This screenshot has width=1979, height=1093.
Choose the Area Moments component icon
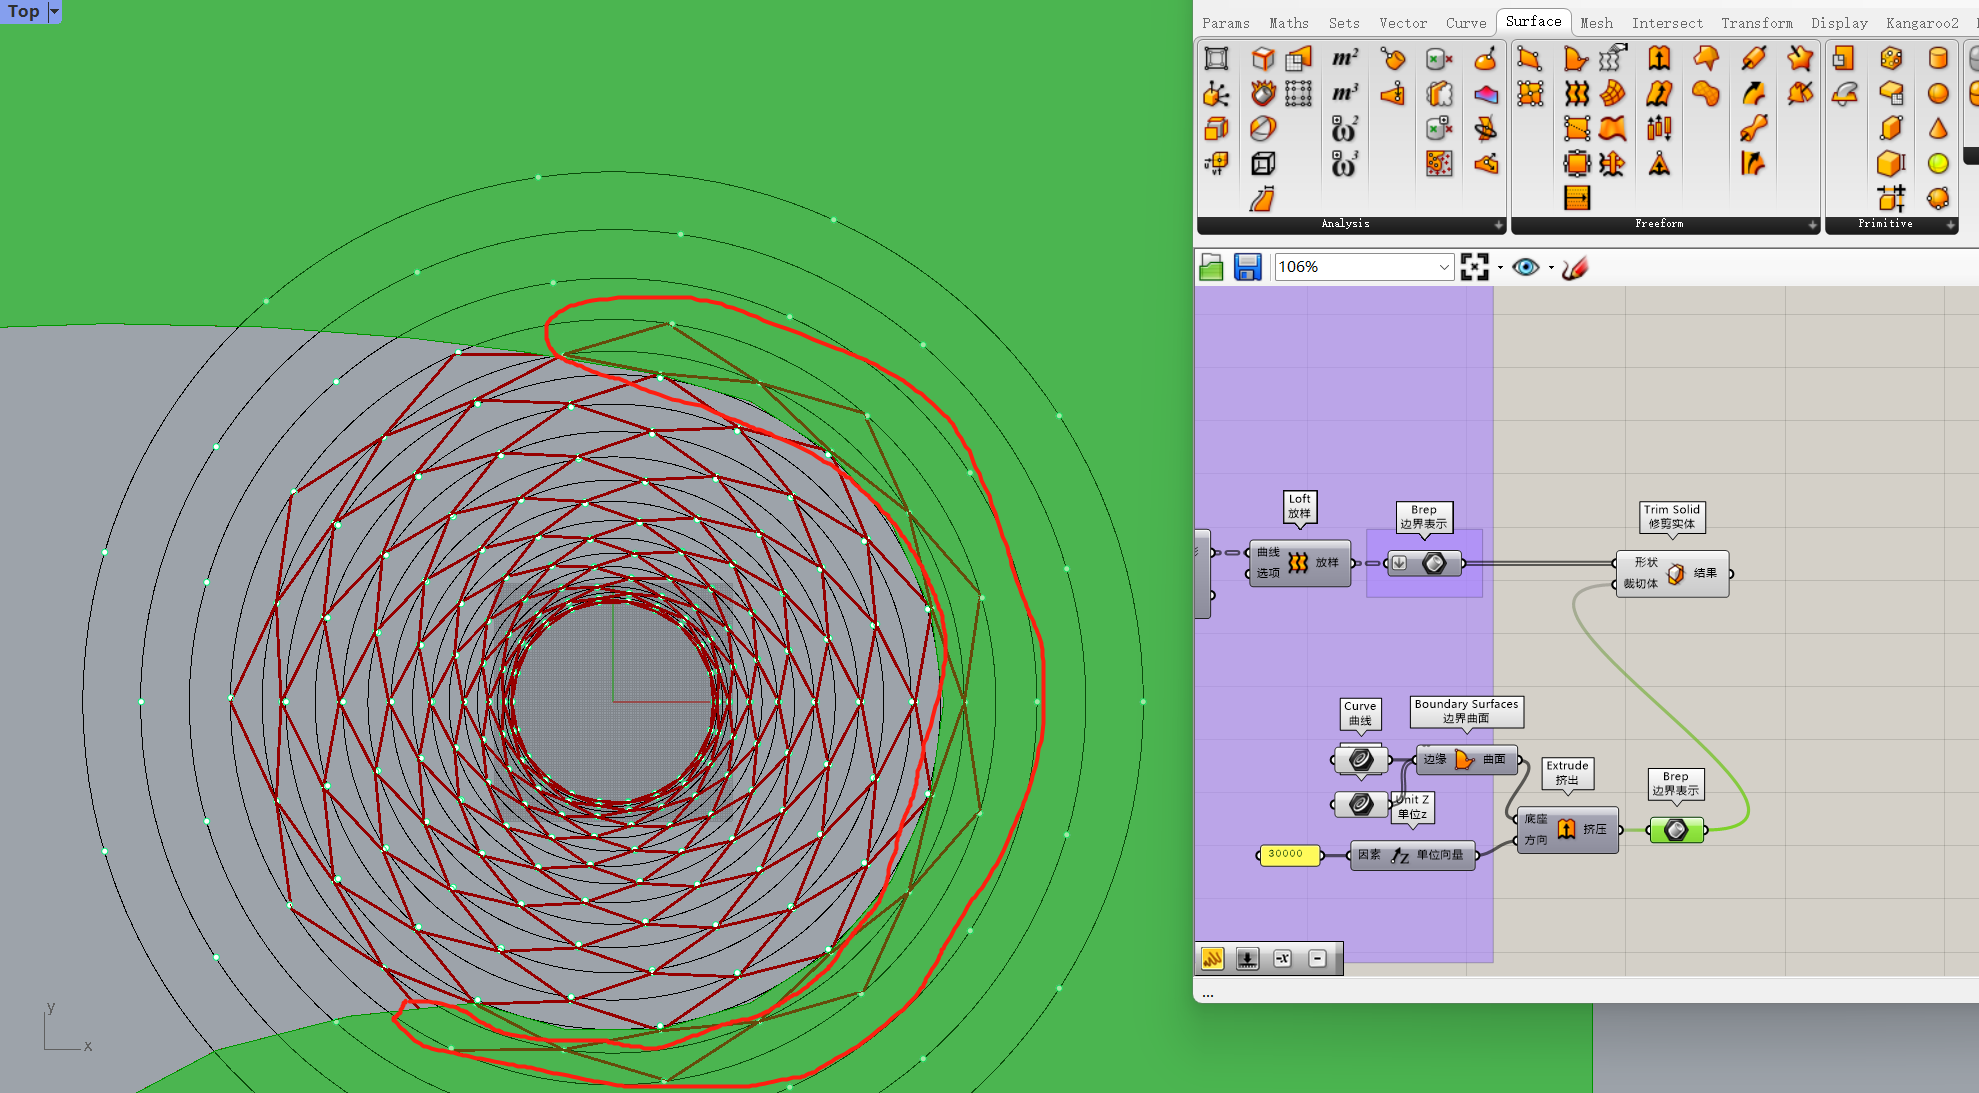(1345, 129)
